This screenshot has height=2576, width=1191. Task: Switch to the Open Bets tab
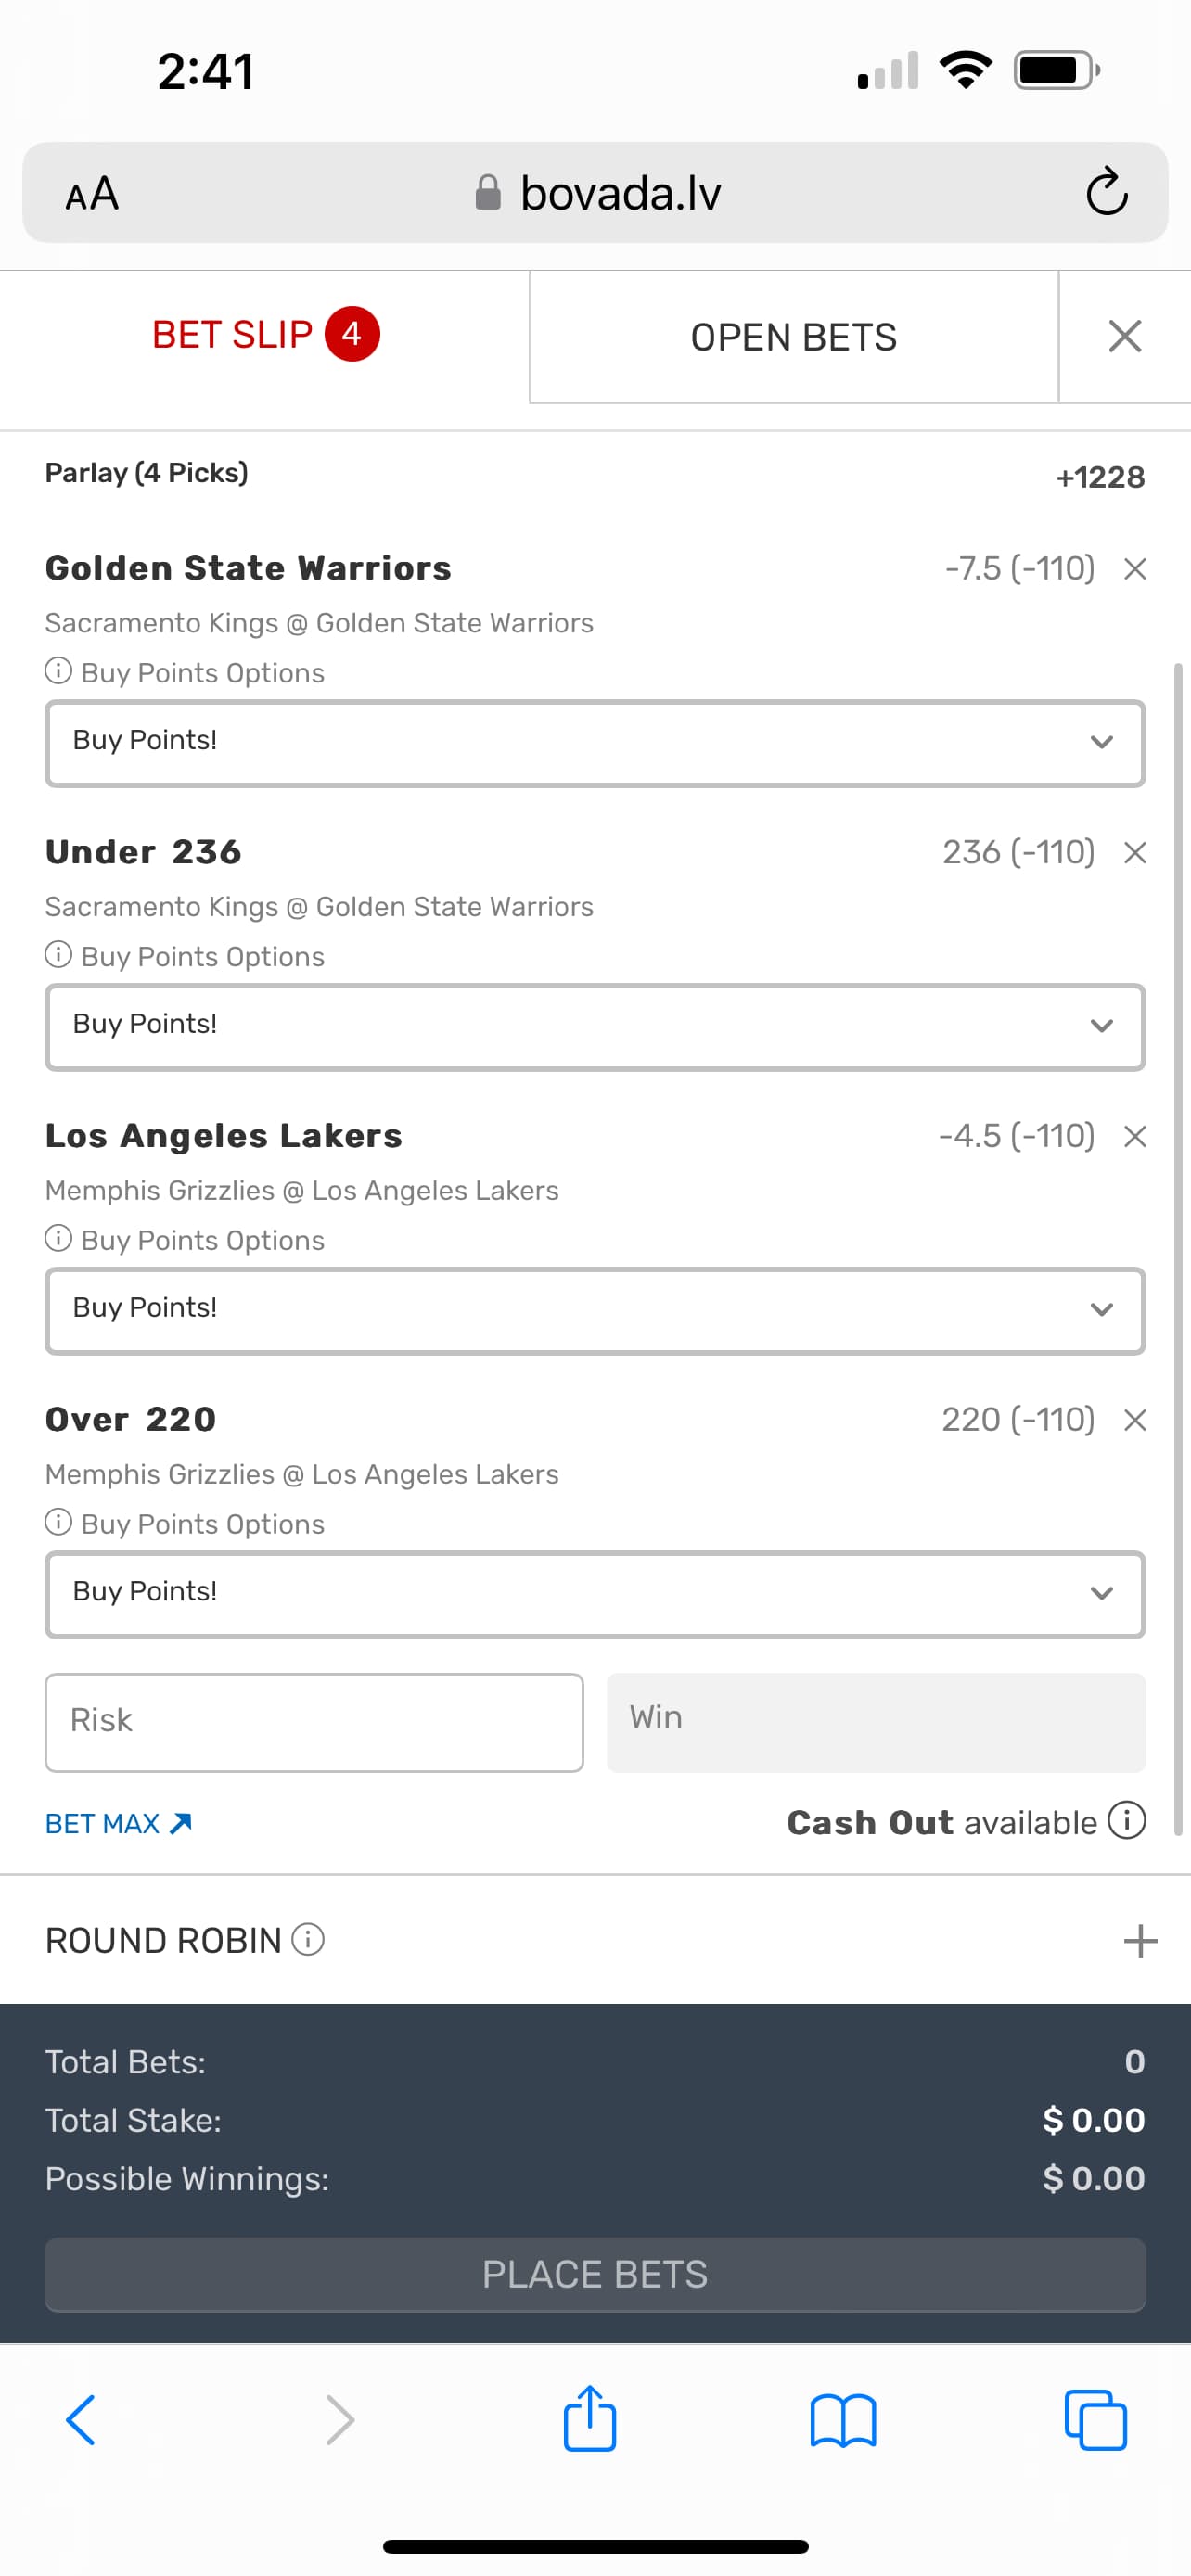click(794, 337)
